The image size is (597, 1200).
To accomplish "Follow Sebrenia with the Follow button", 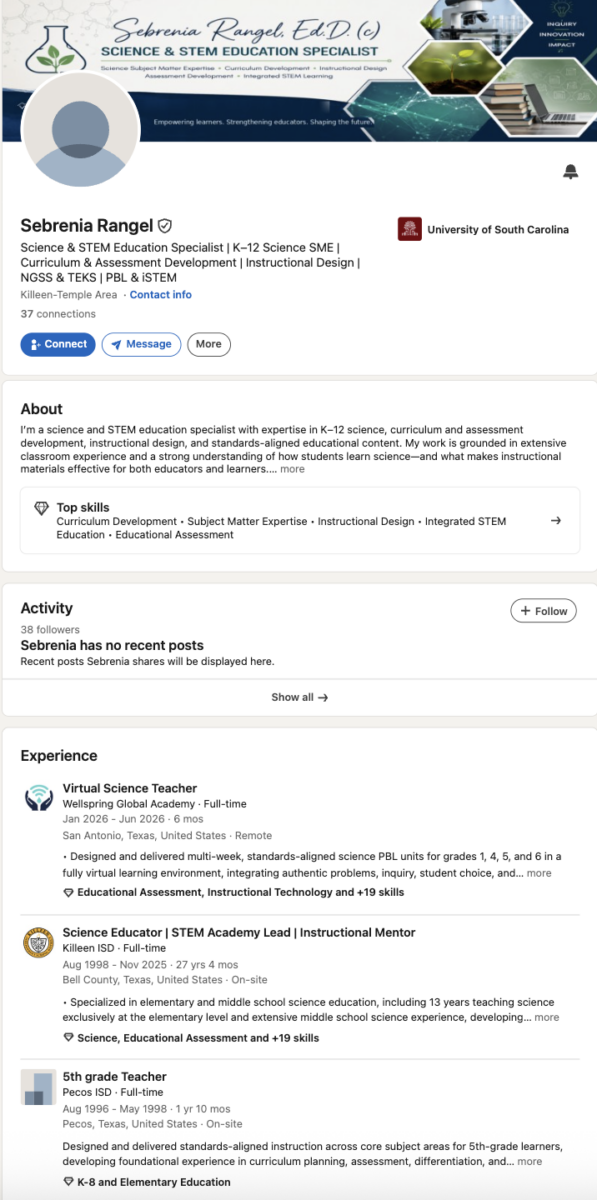I will pyautogui.click(x=543, y=611).
